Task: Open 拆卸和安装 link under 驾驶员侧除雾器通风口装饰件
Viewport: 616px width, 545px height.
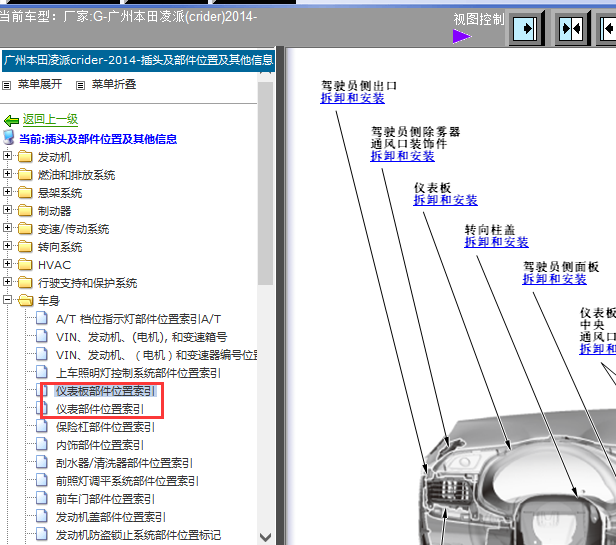Action: 402,156
